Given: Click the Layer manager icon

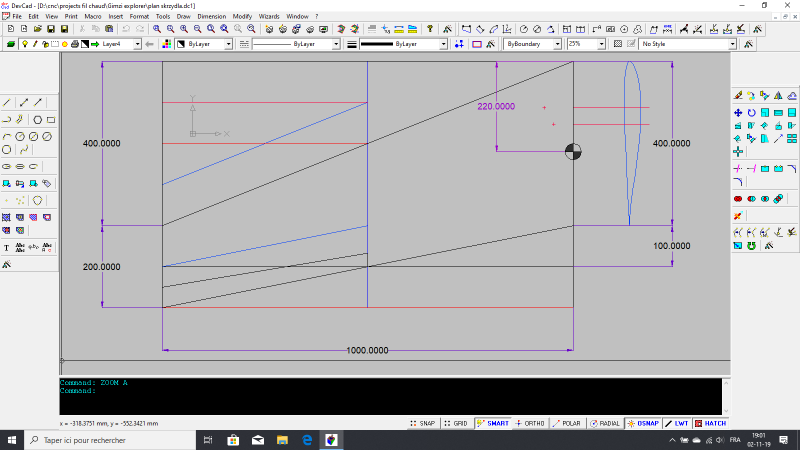Looking at the screenshot, I should click(10, 44).
